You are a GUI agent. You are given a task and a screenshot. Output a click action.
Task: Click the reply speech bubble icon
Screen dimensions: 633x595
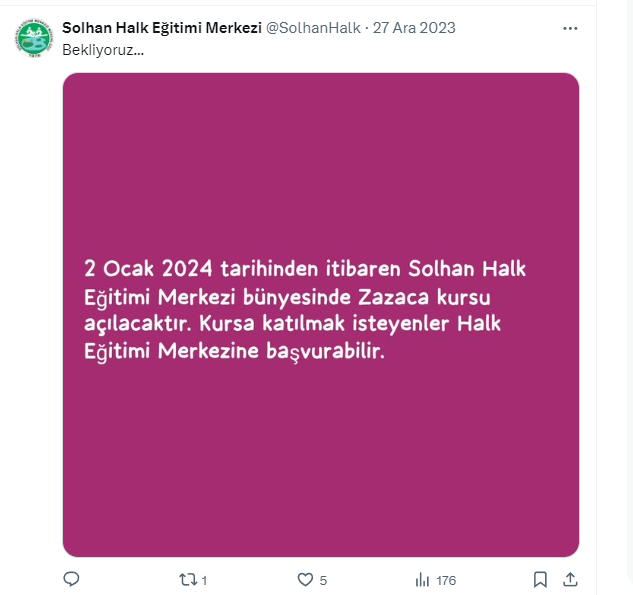71,579
